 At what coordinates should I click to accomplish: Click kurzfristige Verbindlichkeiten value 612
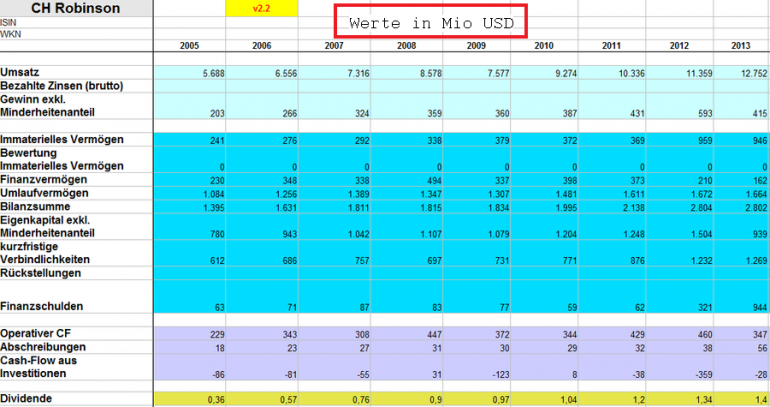click(217, 261)
